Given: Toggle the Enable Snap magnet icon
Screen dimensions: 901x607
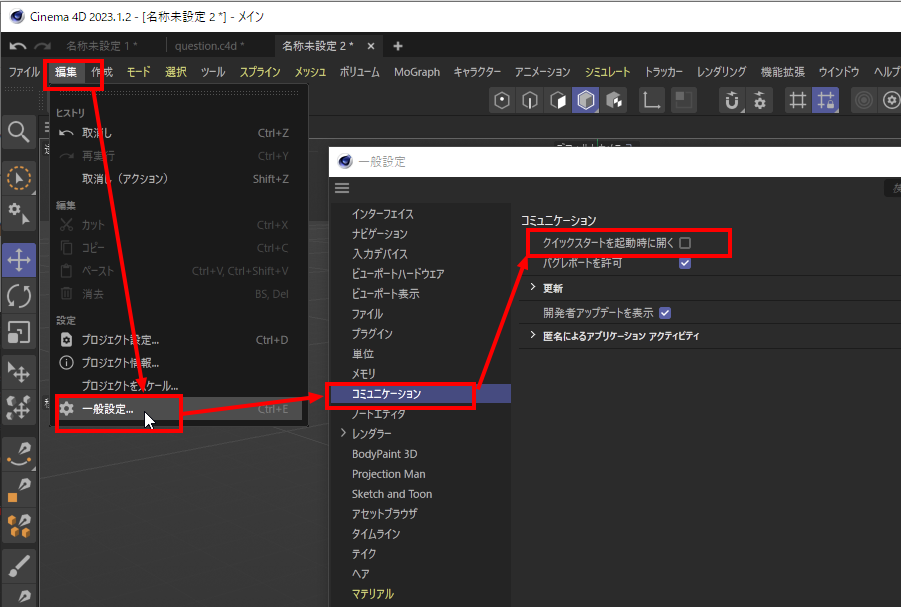Looking at the screenshot, I should click(731, 101).
